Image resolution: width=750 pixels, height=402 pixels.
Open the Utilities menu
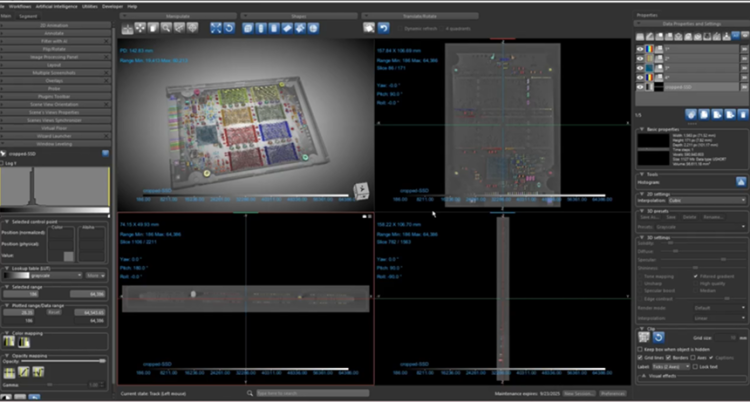(x=89, y=7)
